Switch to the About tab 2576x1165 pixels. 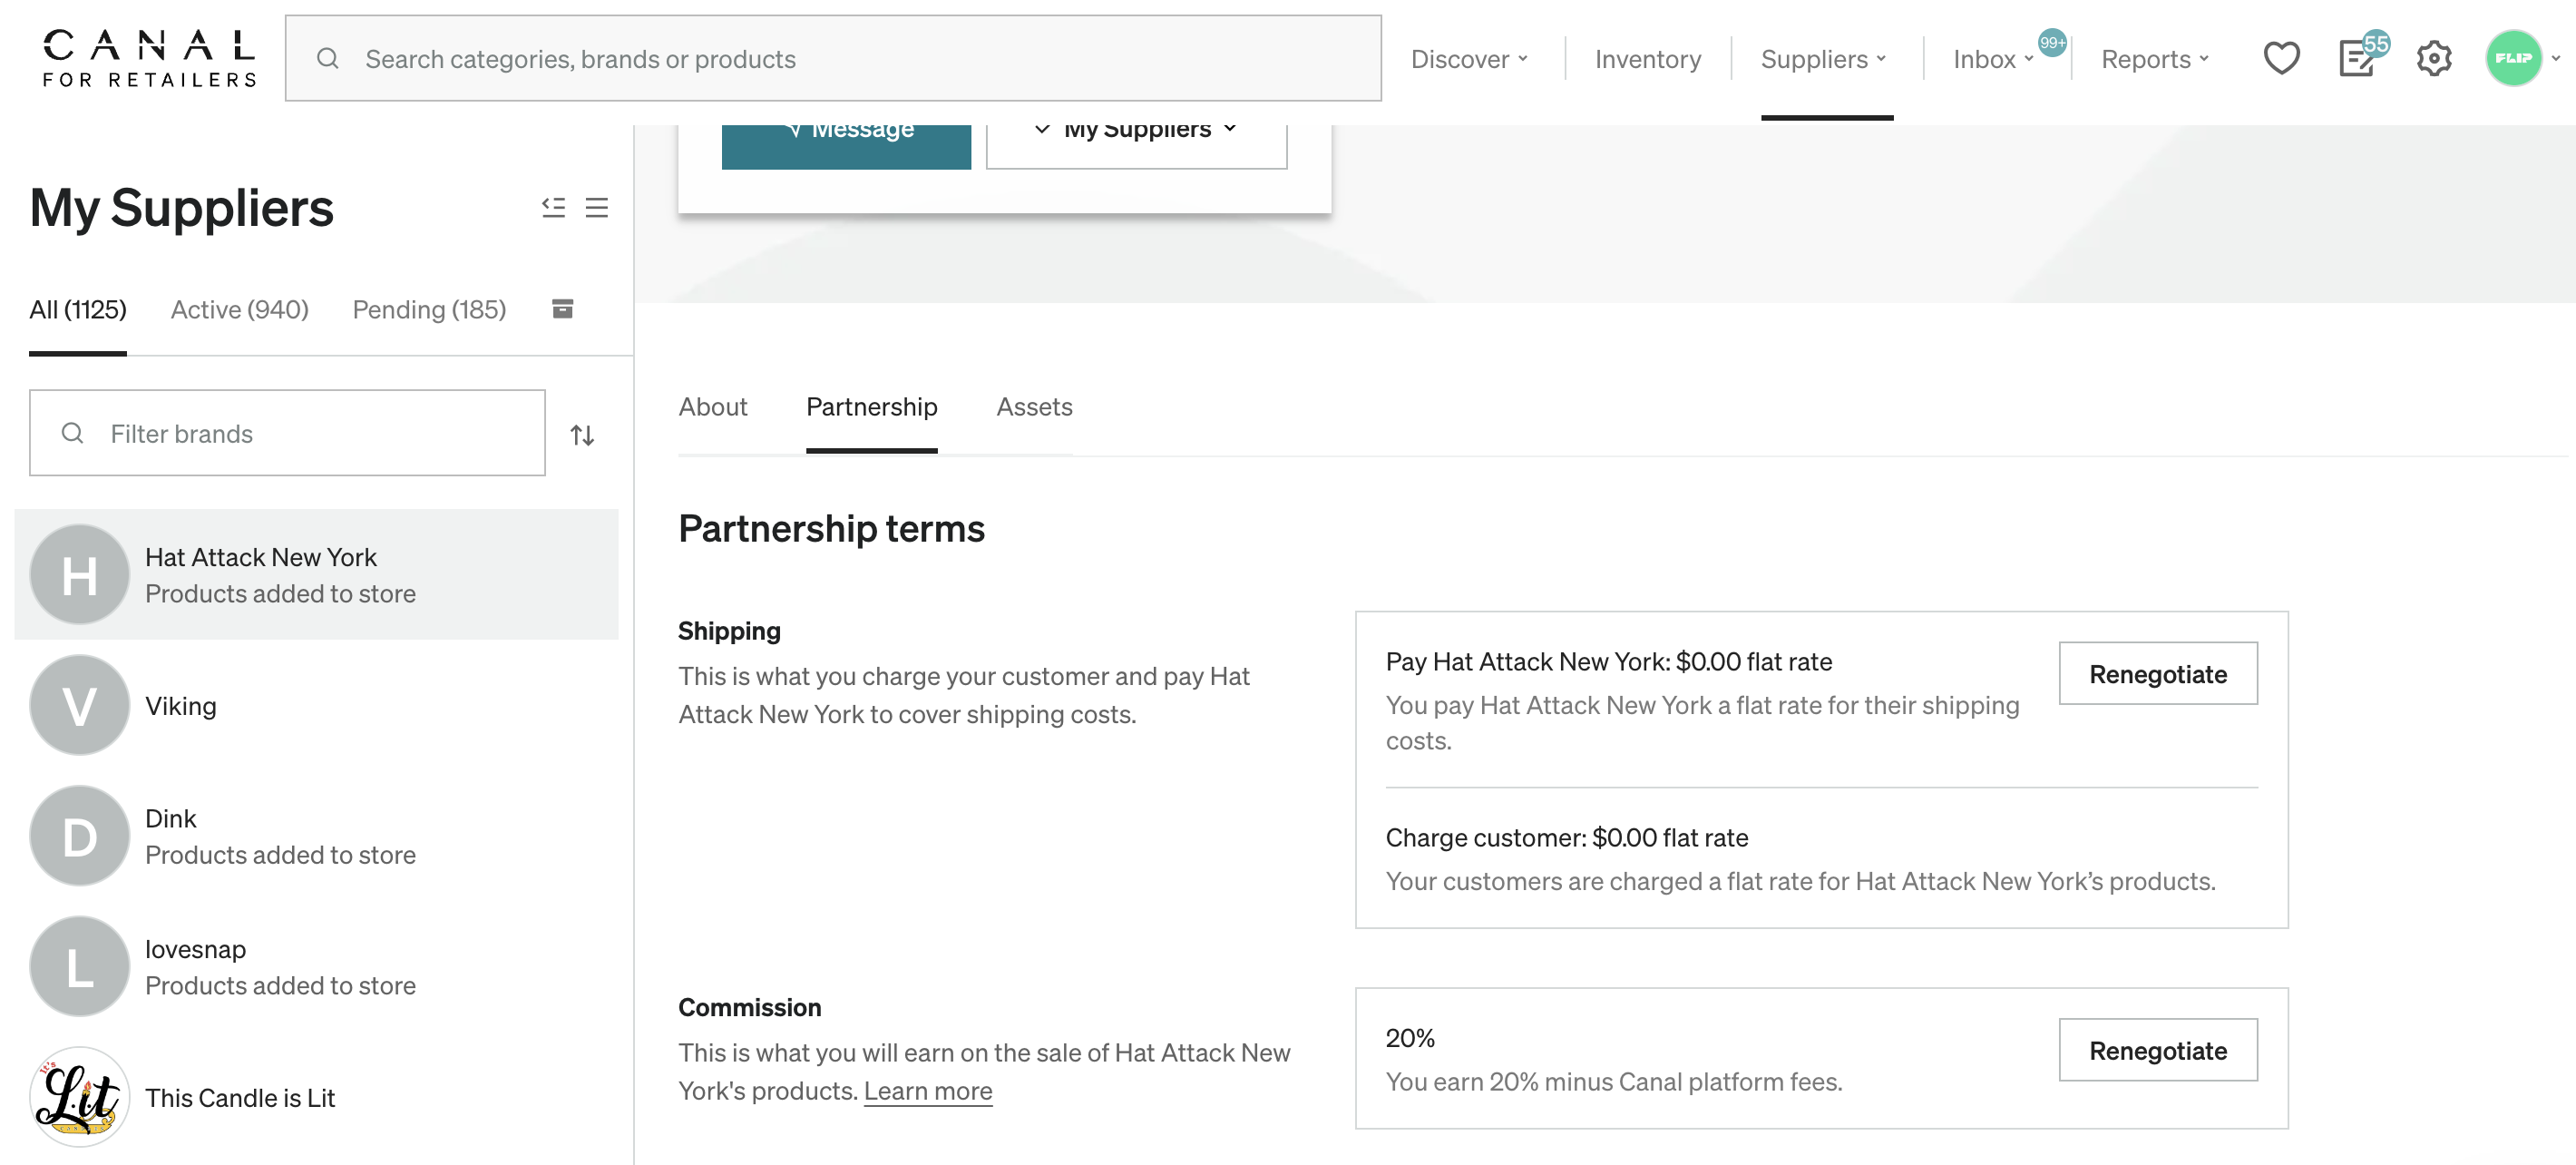712,407
